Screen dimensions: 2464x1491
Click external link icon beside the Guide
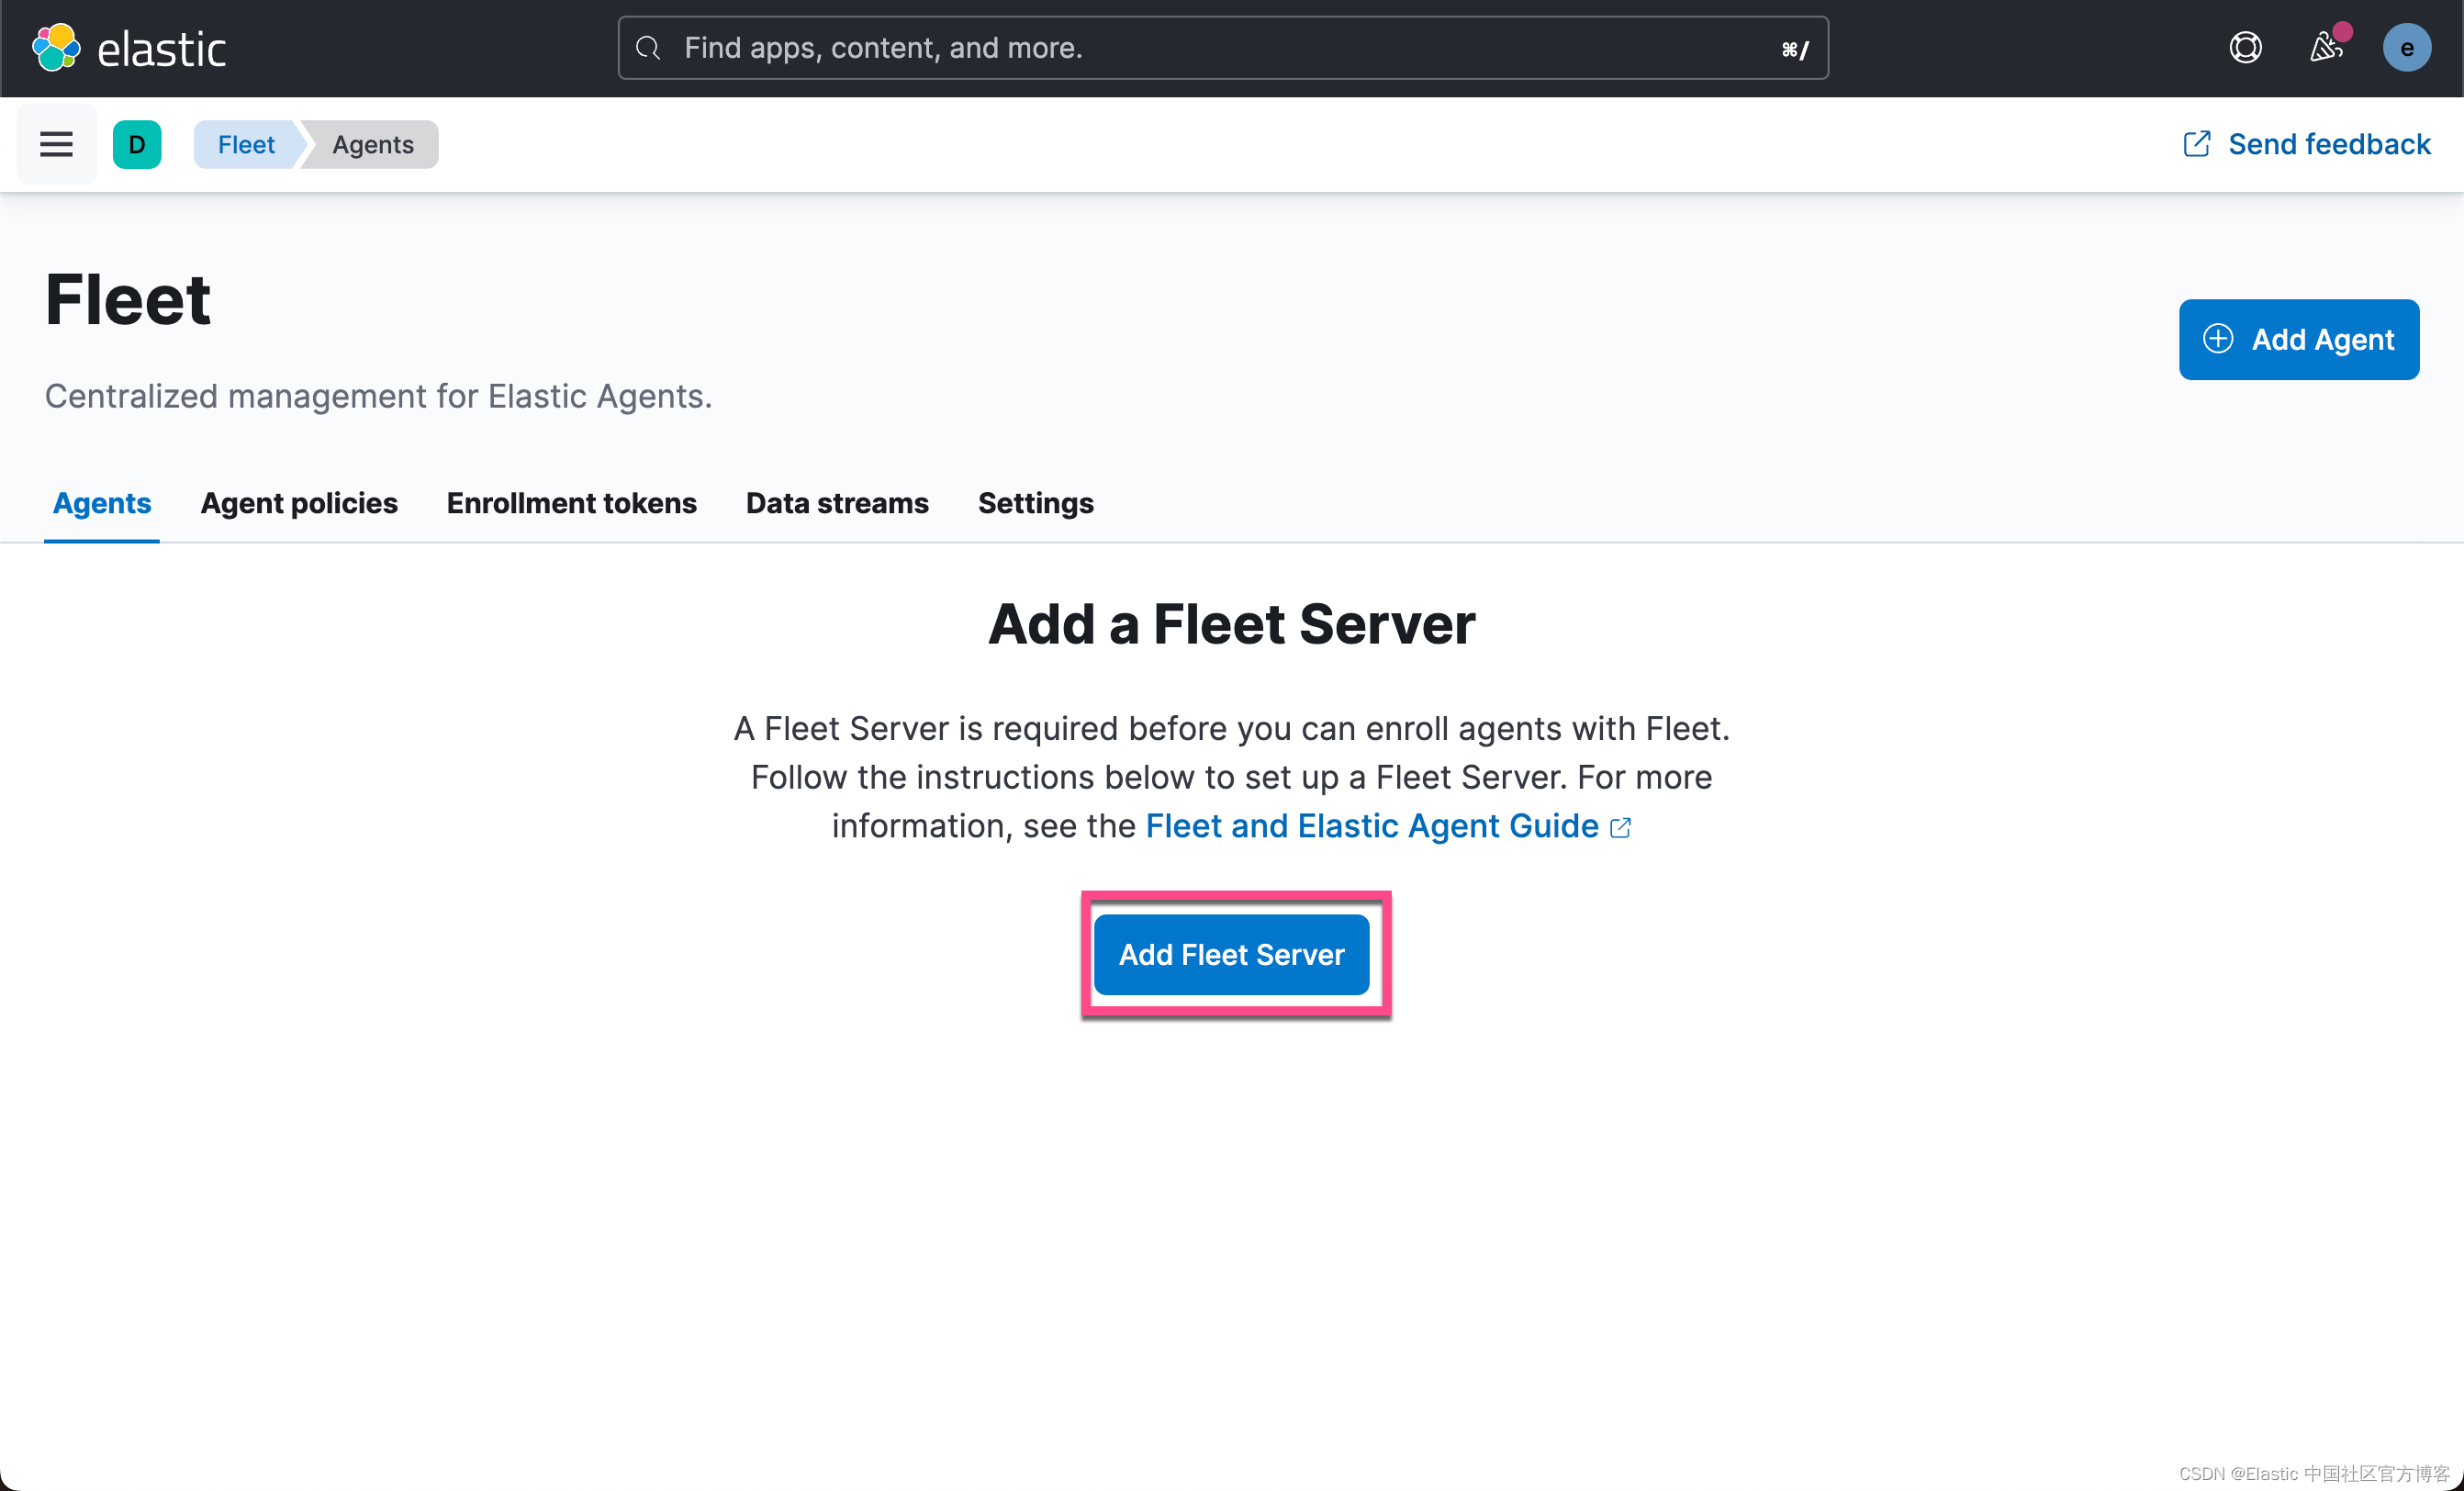click(x=1620, y=828)
